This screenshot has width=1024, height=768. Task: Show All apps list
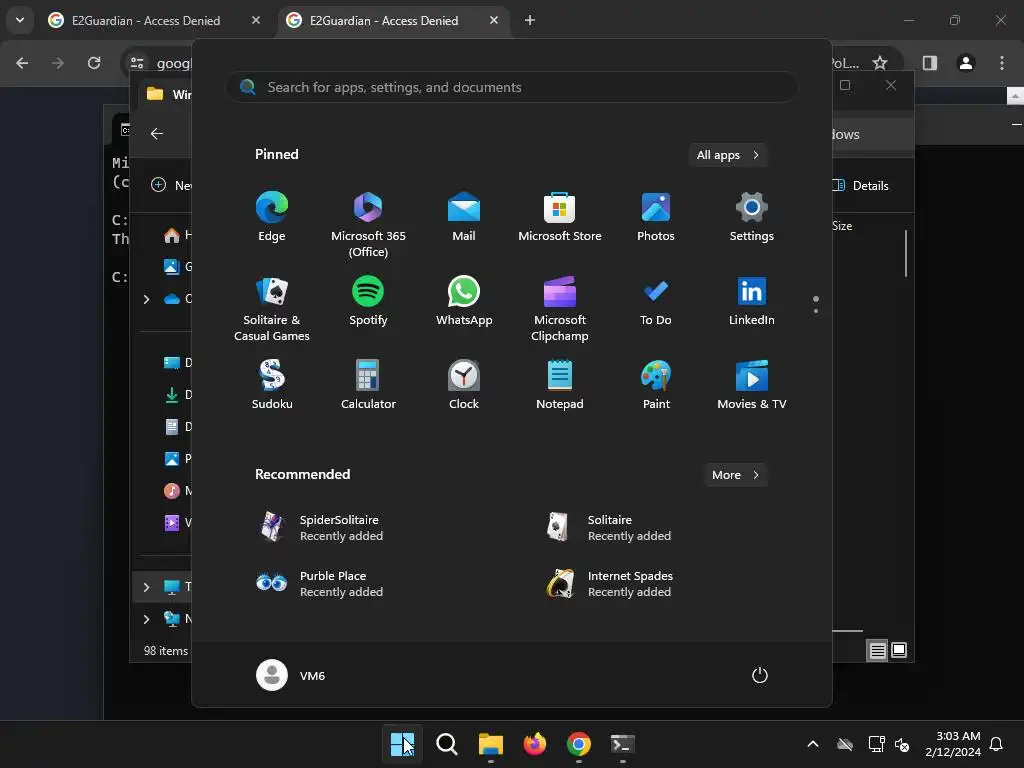(x=728, y=155)
